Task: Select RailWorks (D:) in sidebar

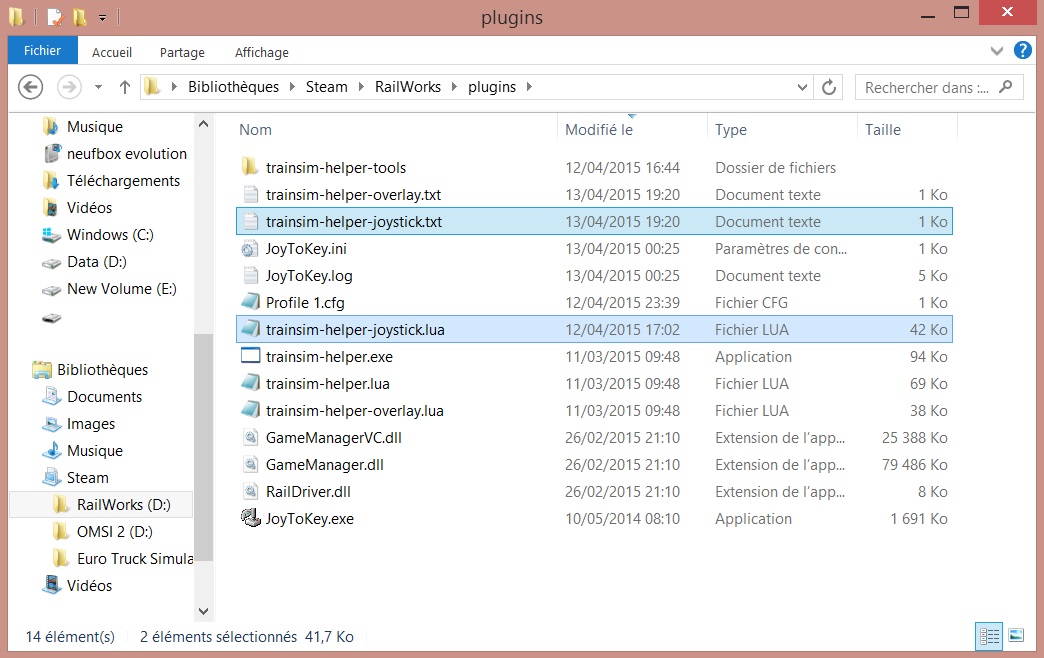Action: 123,505
